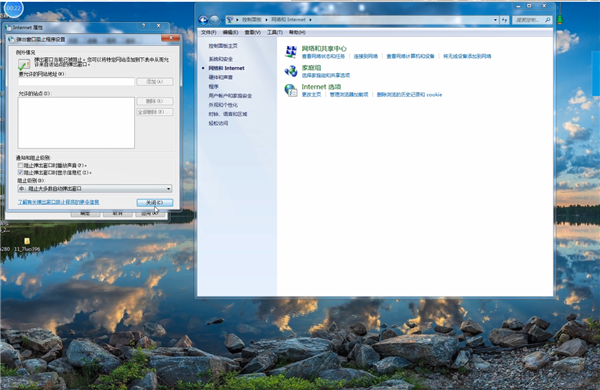Open 连接到网络 link
This screenshot has height=390, width=600.
tap(365, 56)
